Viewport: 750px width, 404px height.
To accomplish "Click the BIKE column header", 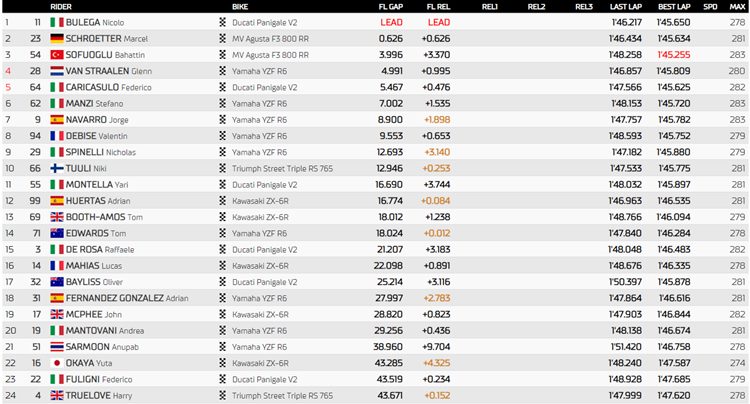I will pos(240,7).
